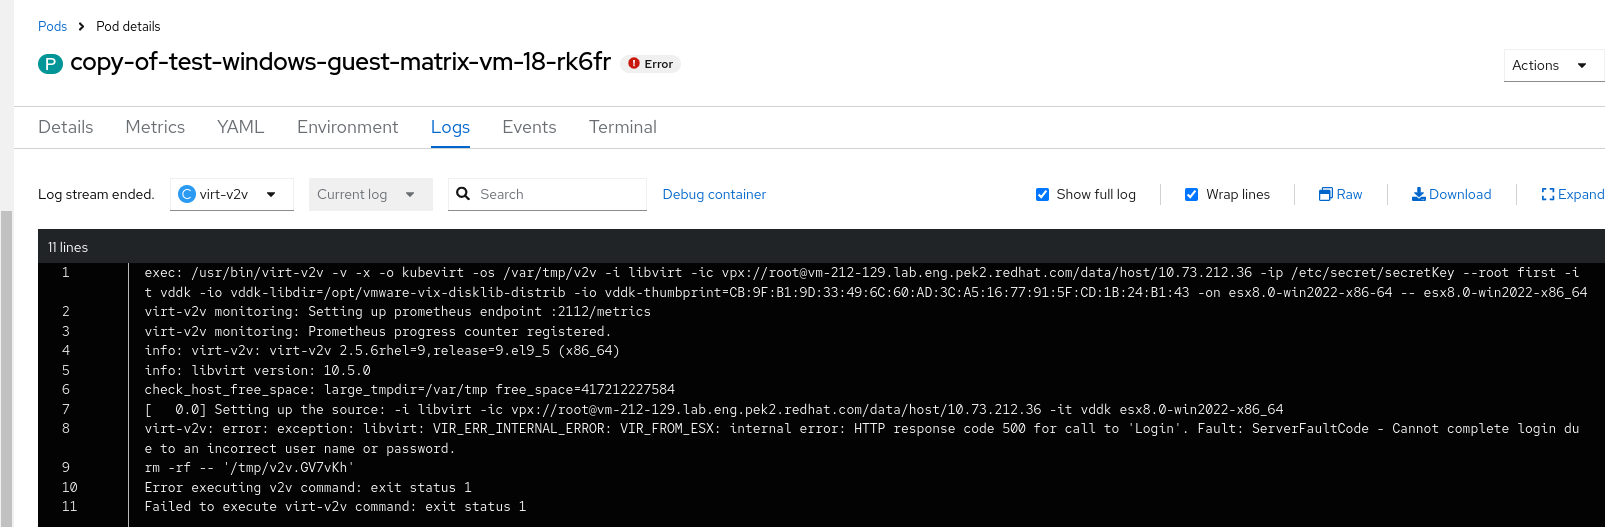Click the search magnifier icon
The width and height of the screenshot is (1605, 527).
(x=463, y=194)
